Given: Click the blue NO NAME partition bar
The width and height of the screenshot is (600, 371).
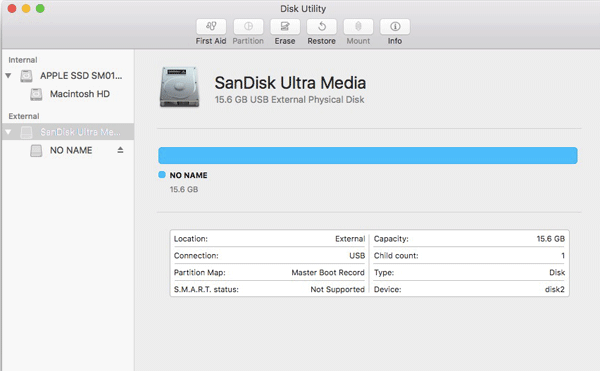Looking at the screenshot, I should [x=368, y=156].
